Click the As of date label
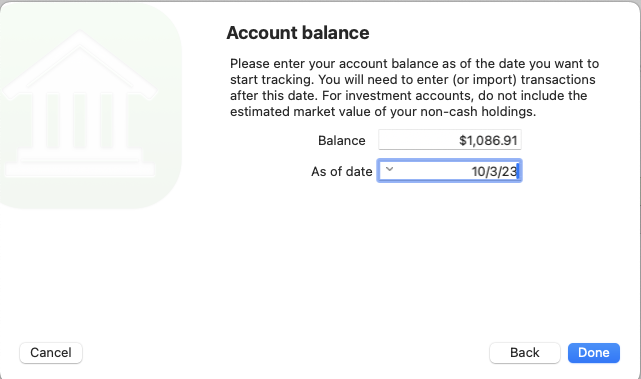Image resolution: width=641 pixels, height=379 pixels. [x=341, y=171]
